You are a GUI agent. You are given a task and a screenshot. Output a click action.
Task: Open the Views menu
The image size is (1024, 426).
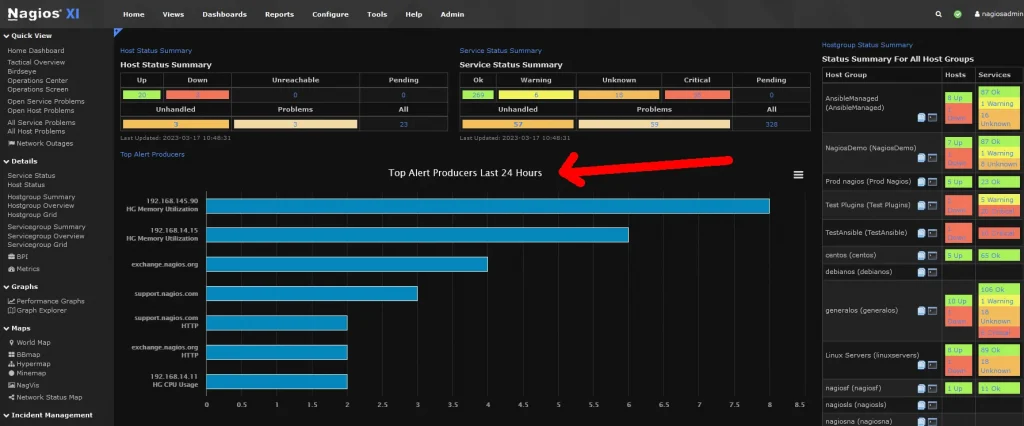pyautogui.click(x=173, y=14)
